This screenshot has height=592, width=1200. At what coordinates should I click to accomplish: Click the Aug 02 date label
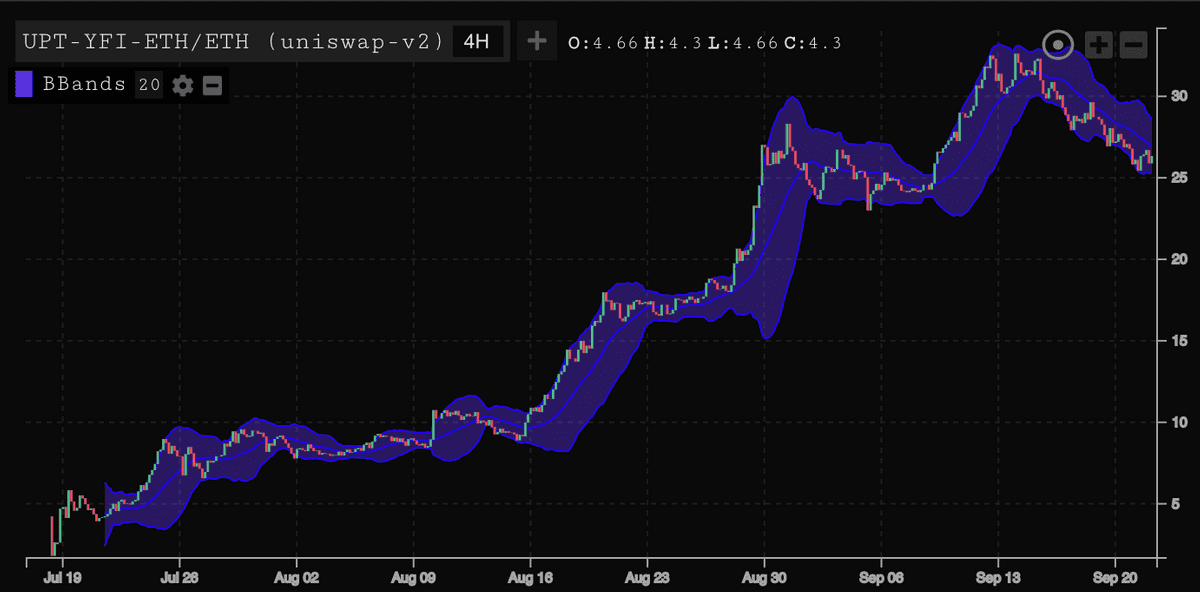pyautogui.click(x=297, y=578)
